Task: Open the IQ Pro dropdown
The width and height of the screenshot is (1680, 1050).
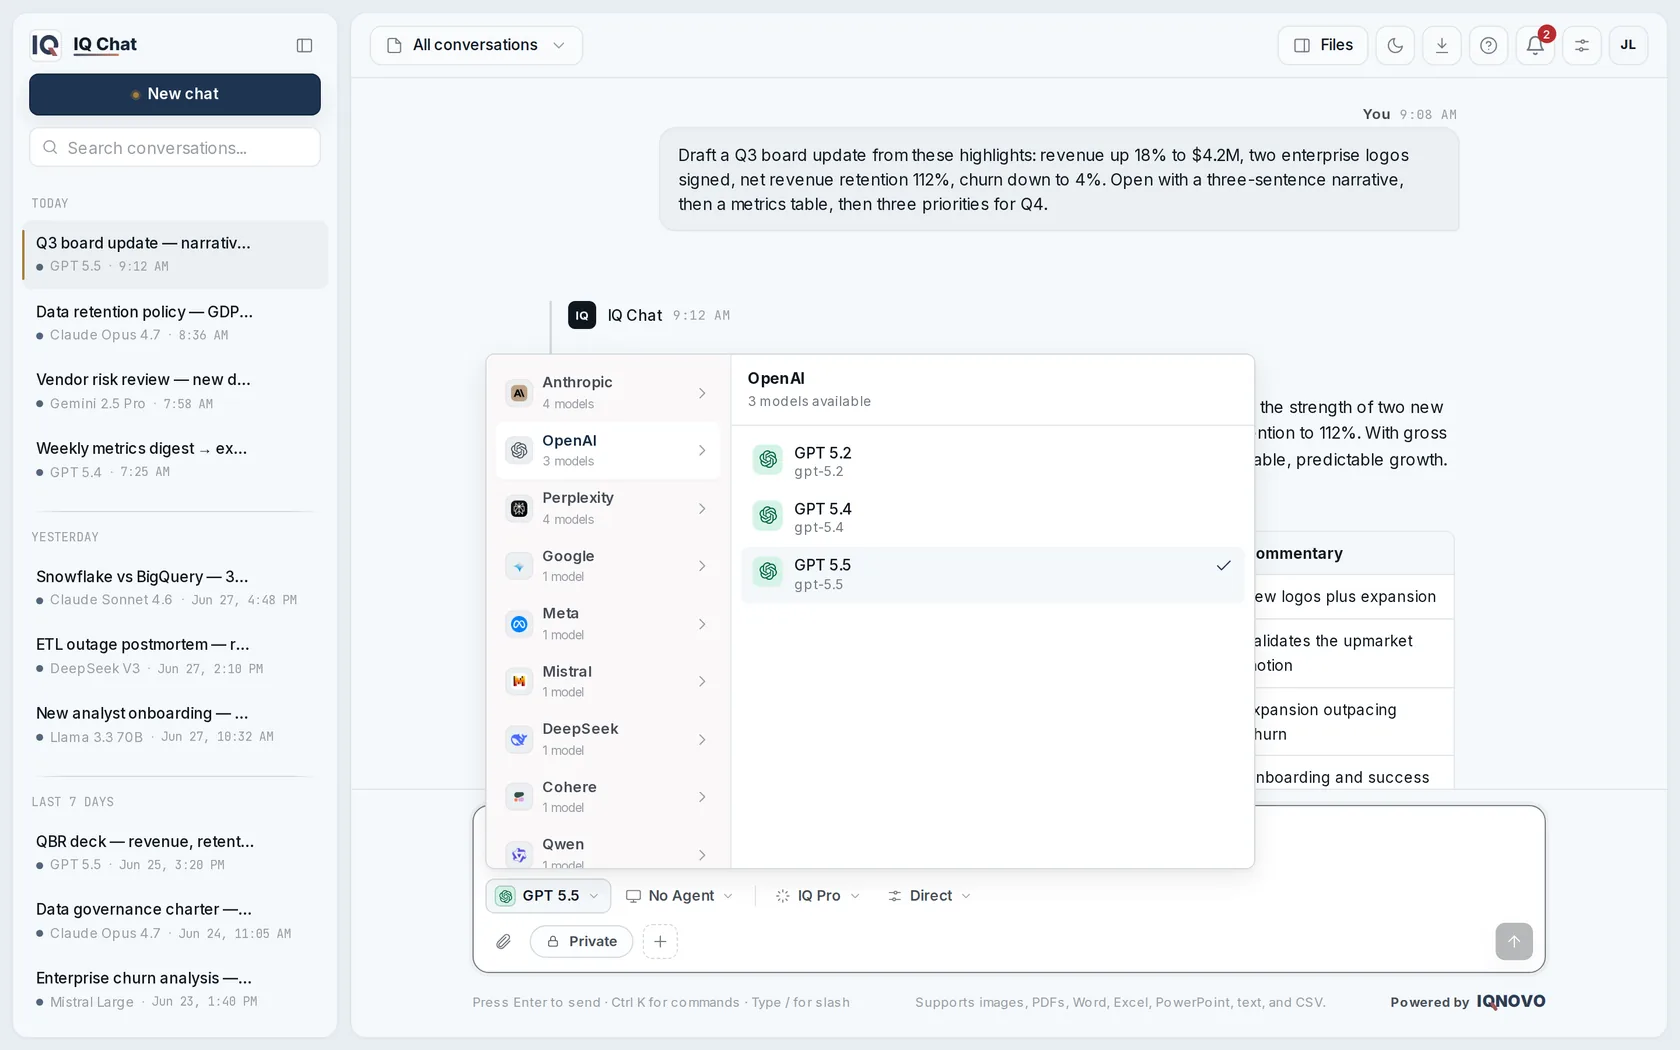Action: (818, 896)
